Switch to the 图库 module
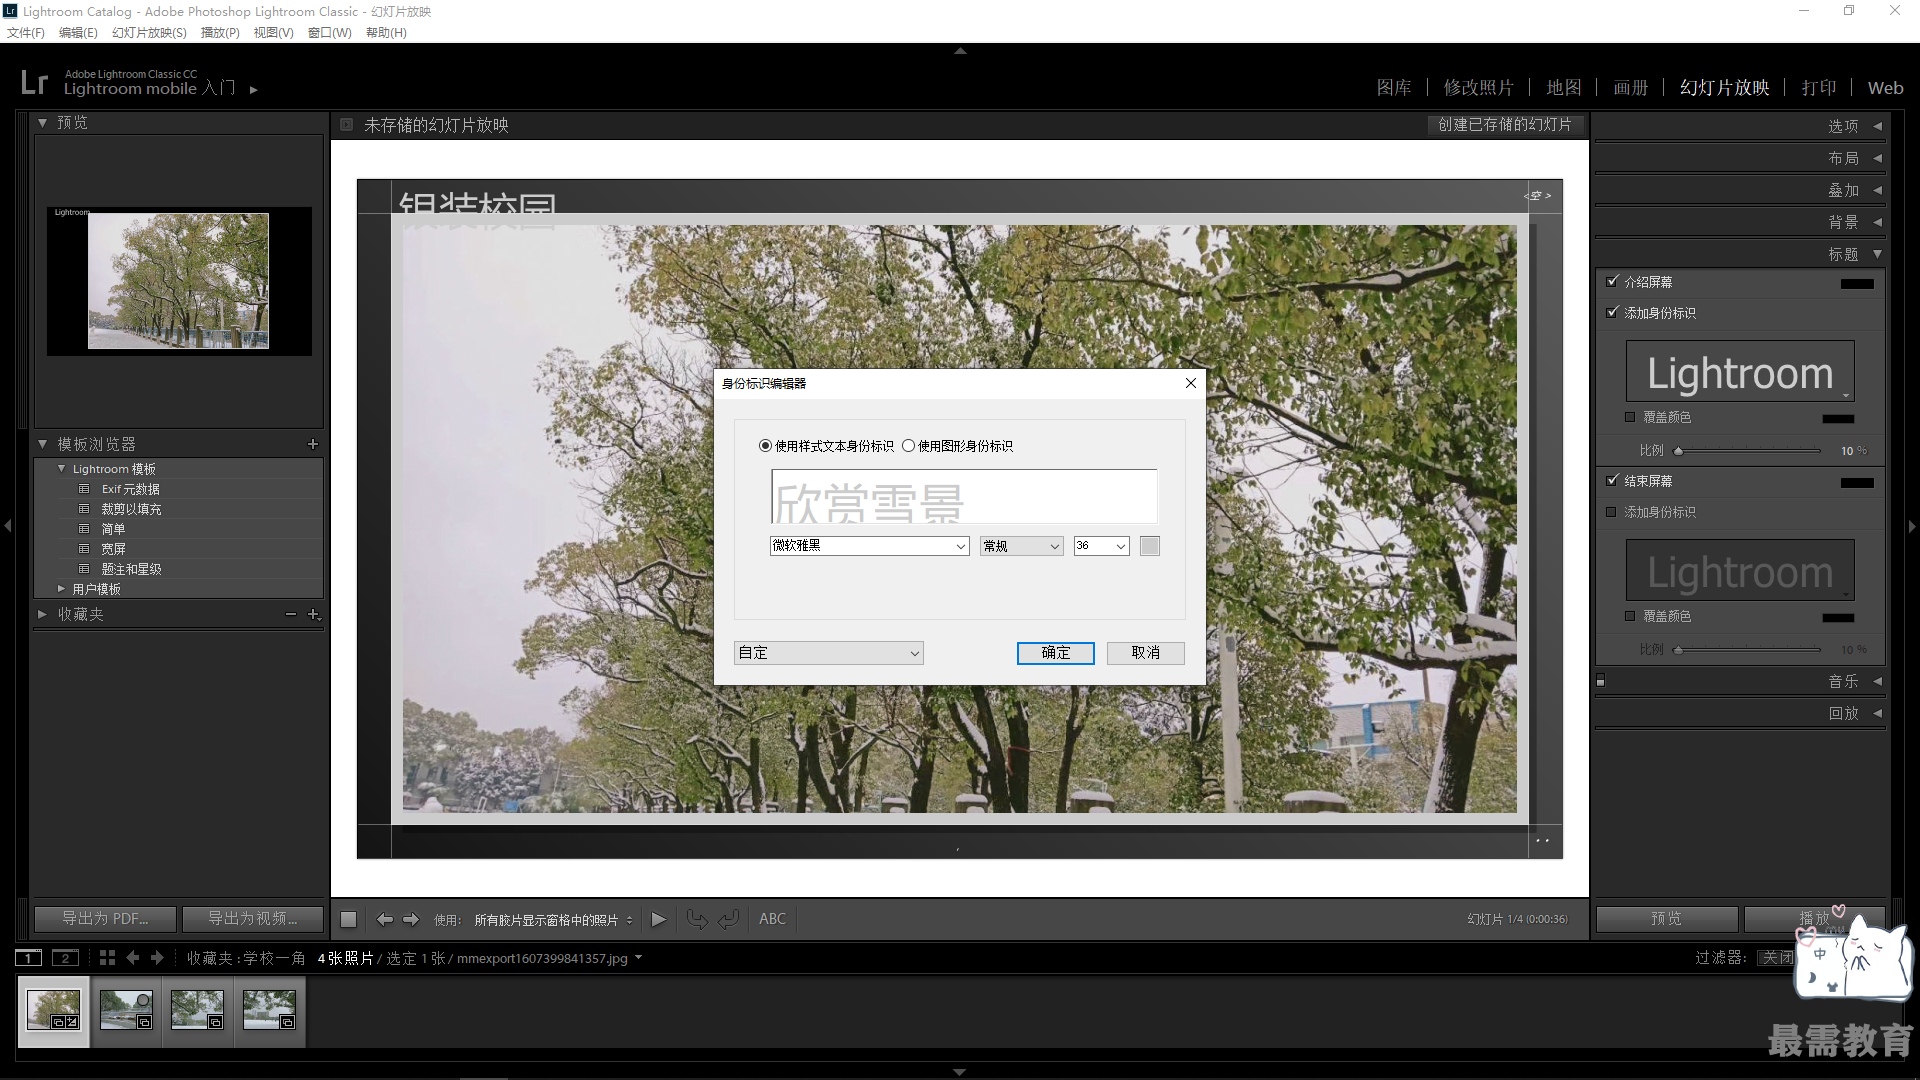1920x1080 pixels. point(1394,88)
